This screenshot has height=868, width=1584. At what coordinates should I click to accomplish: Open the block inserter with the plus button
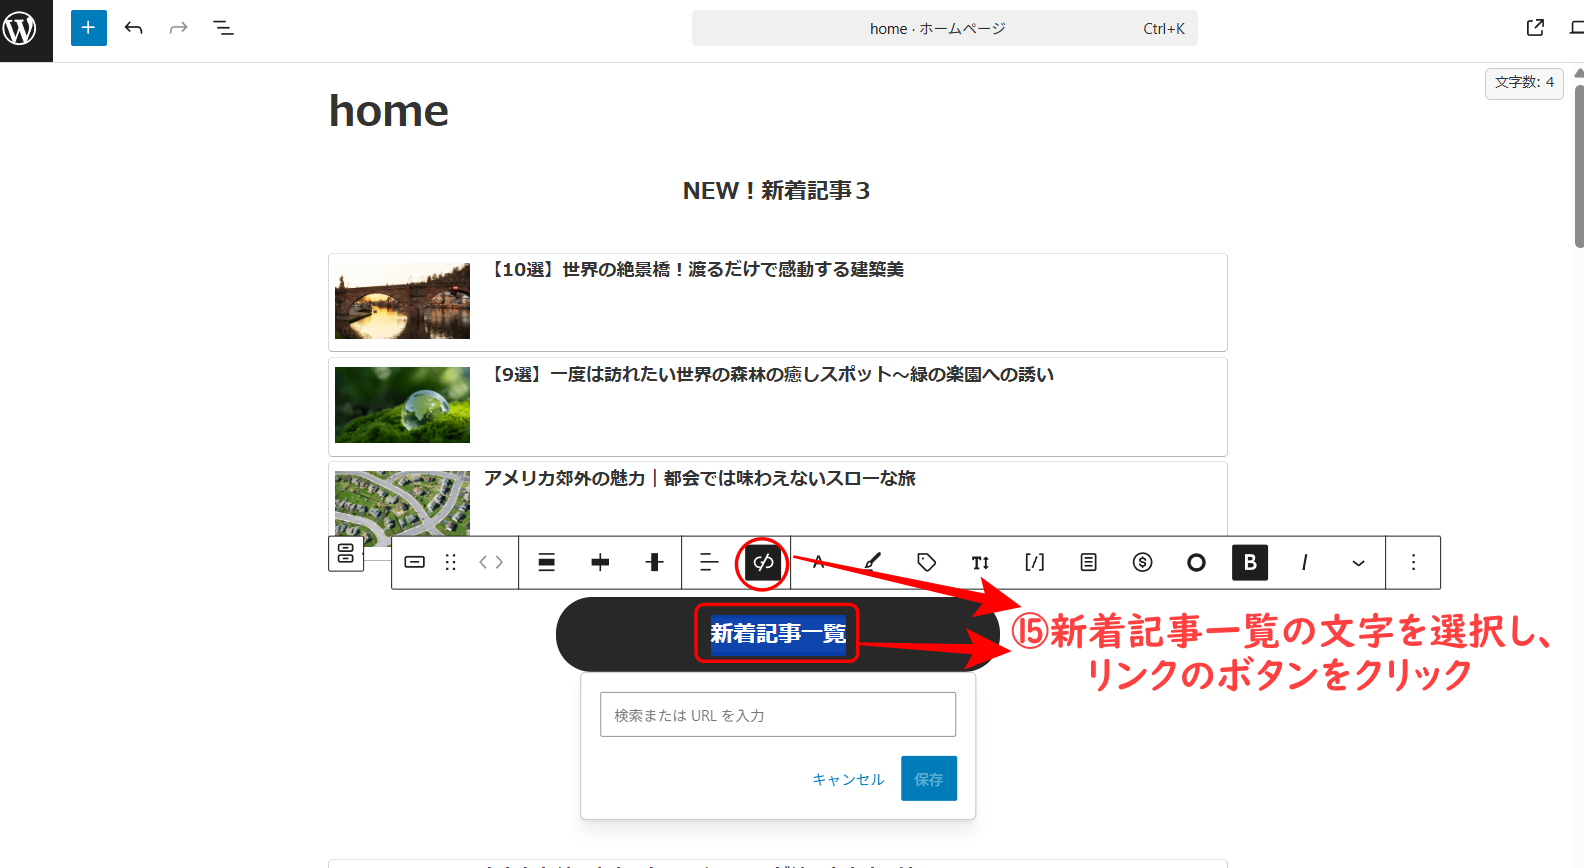(x=88, y=28)
